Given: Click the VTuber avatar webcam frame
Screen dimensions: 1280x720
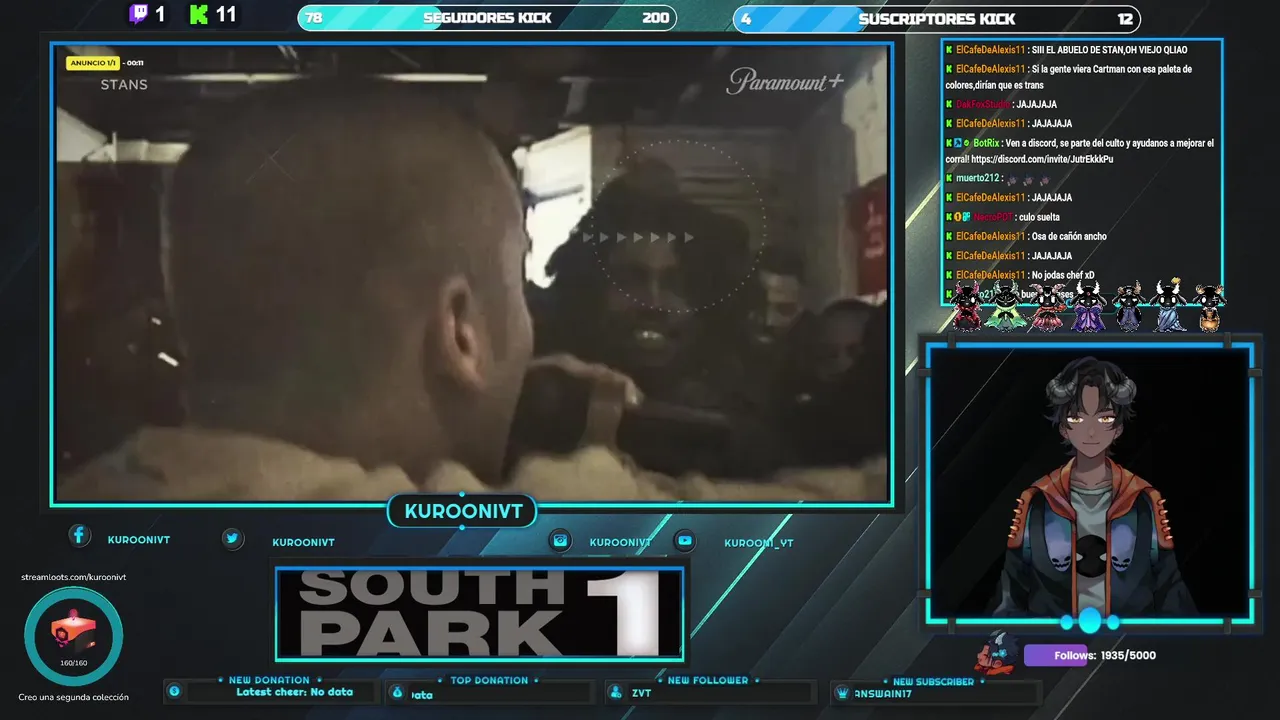Looking at the screenshot, I should [1089, 484].
